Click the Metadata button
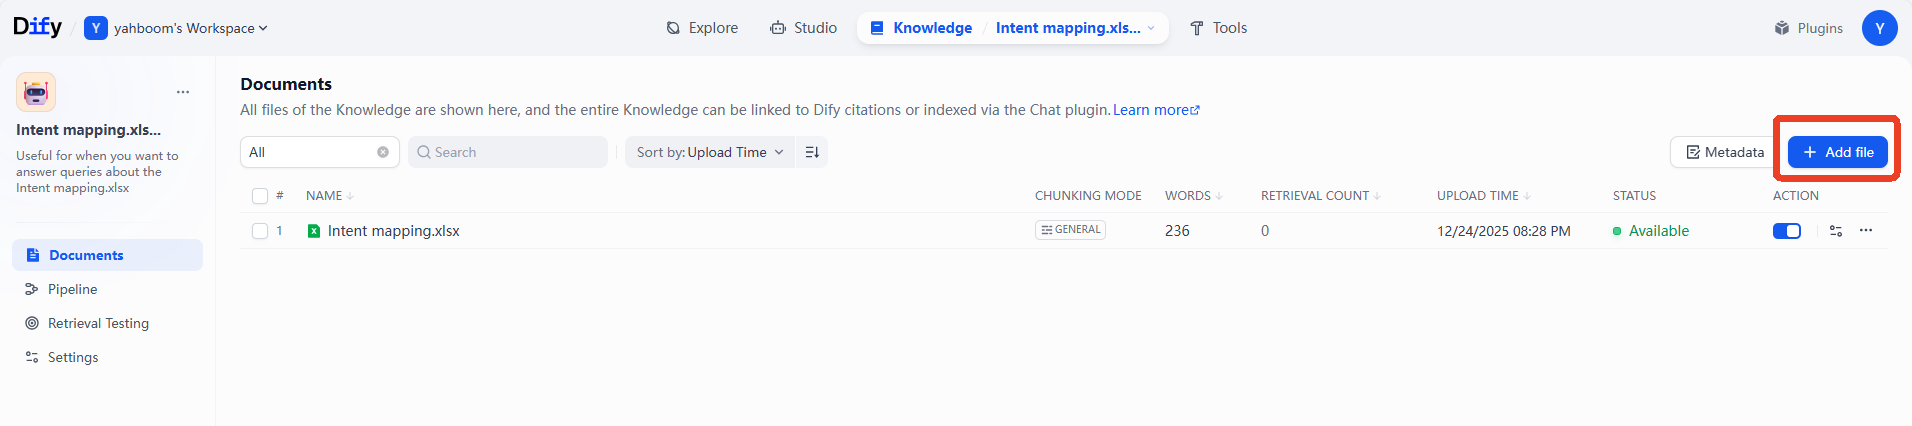This screenshot has height=426, width=1912. click(x=1725, y=152)
